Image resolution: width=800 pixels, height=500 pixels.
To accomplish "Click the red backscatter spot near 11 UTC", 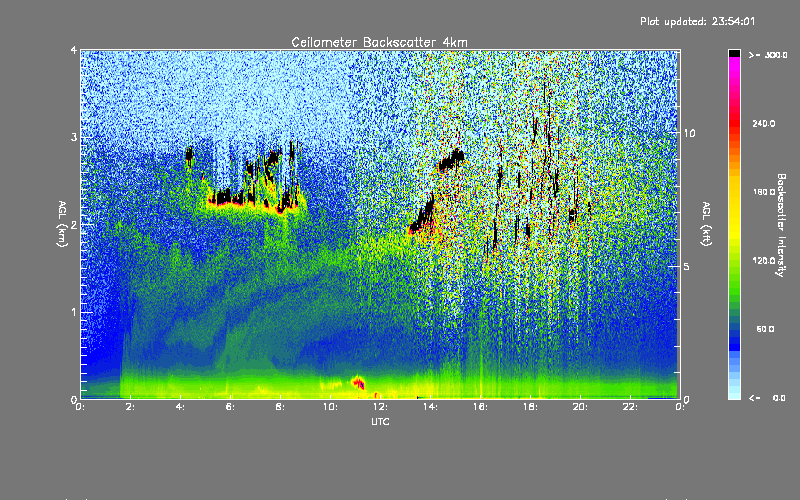I will (x=359, y=383).
